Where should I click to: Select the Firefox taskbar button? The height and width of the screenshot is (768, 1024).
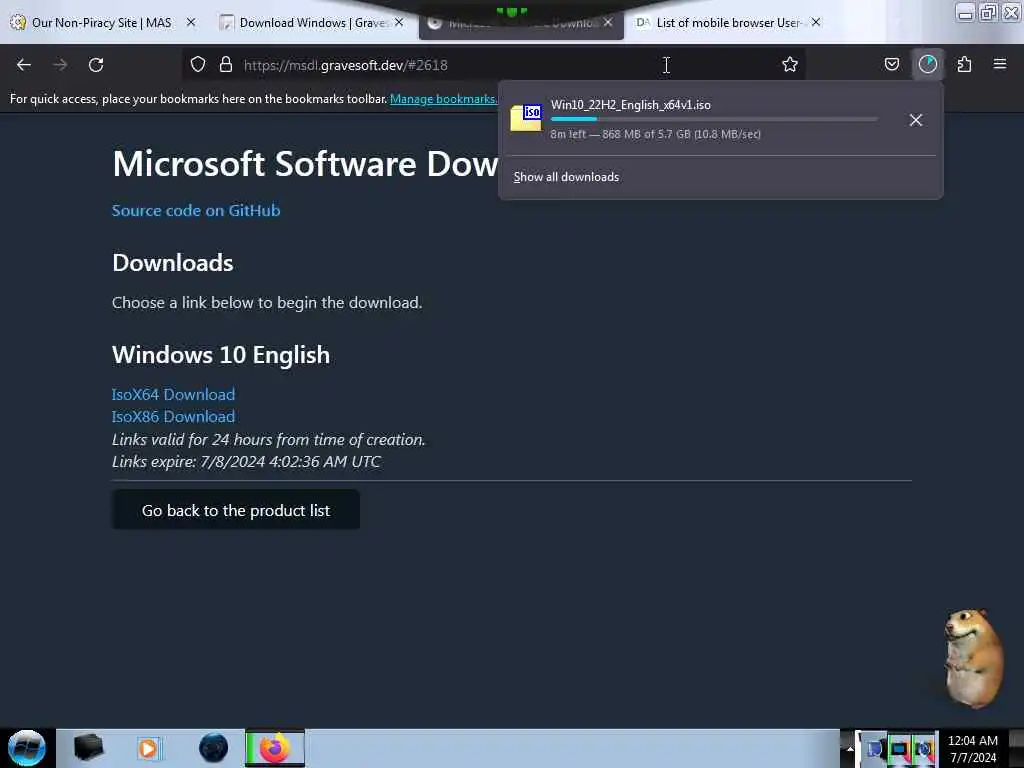pos(275,748)
